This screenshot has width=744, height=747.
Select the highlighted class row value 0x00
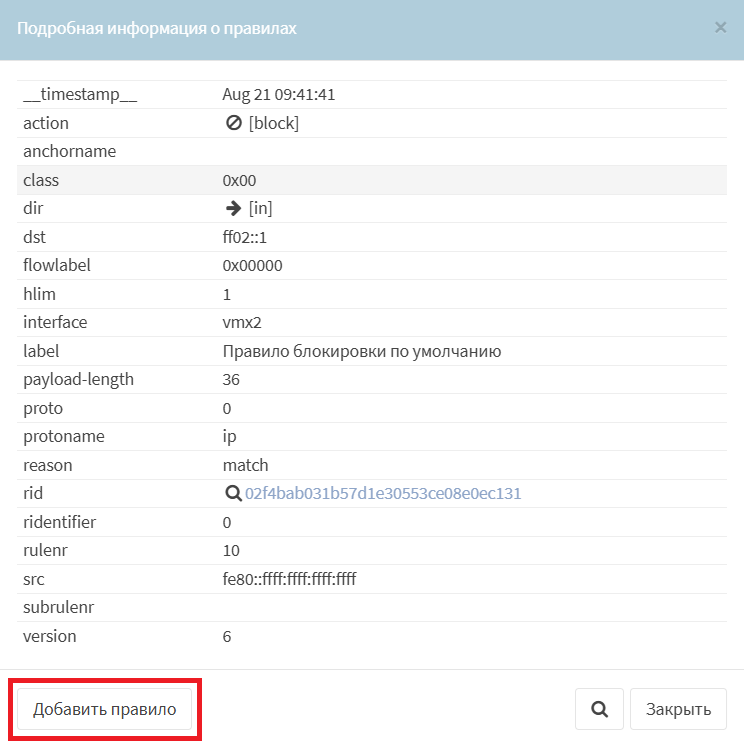click(240, 180)
